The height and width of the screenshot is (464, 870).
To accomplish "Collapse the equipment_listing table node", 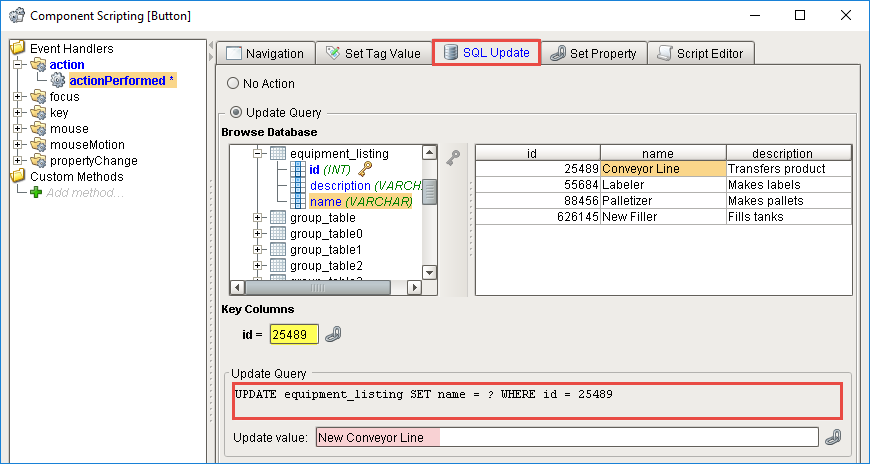I will [x=257, y=153].
